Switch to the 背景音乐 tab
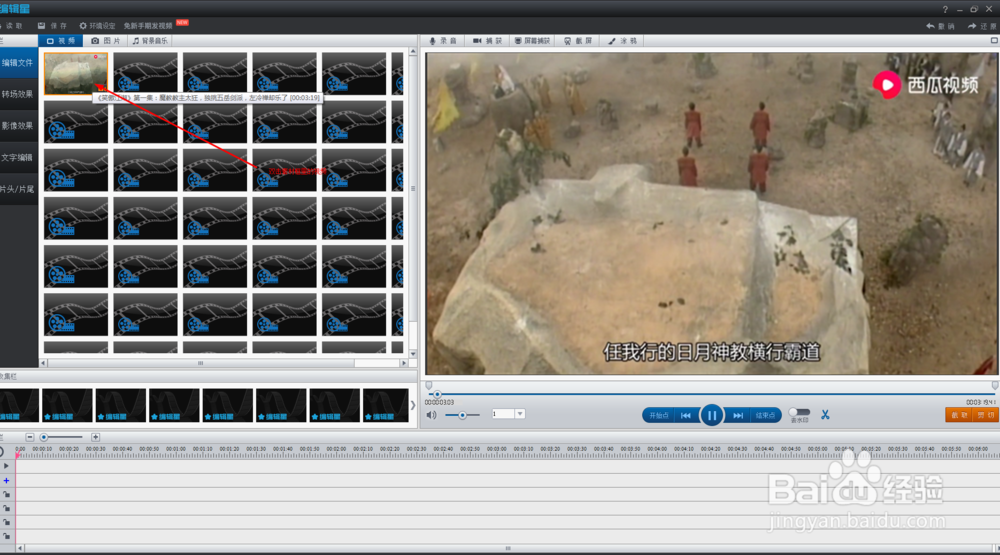This screenshot has height=555, width=1000. coord(150,41)
